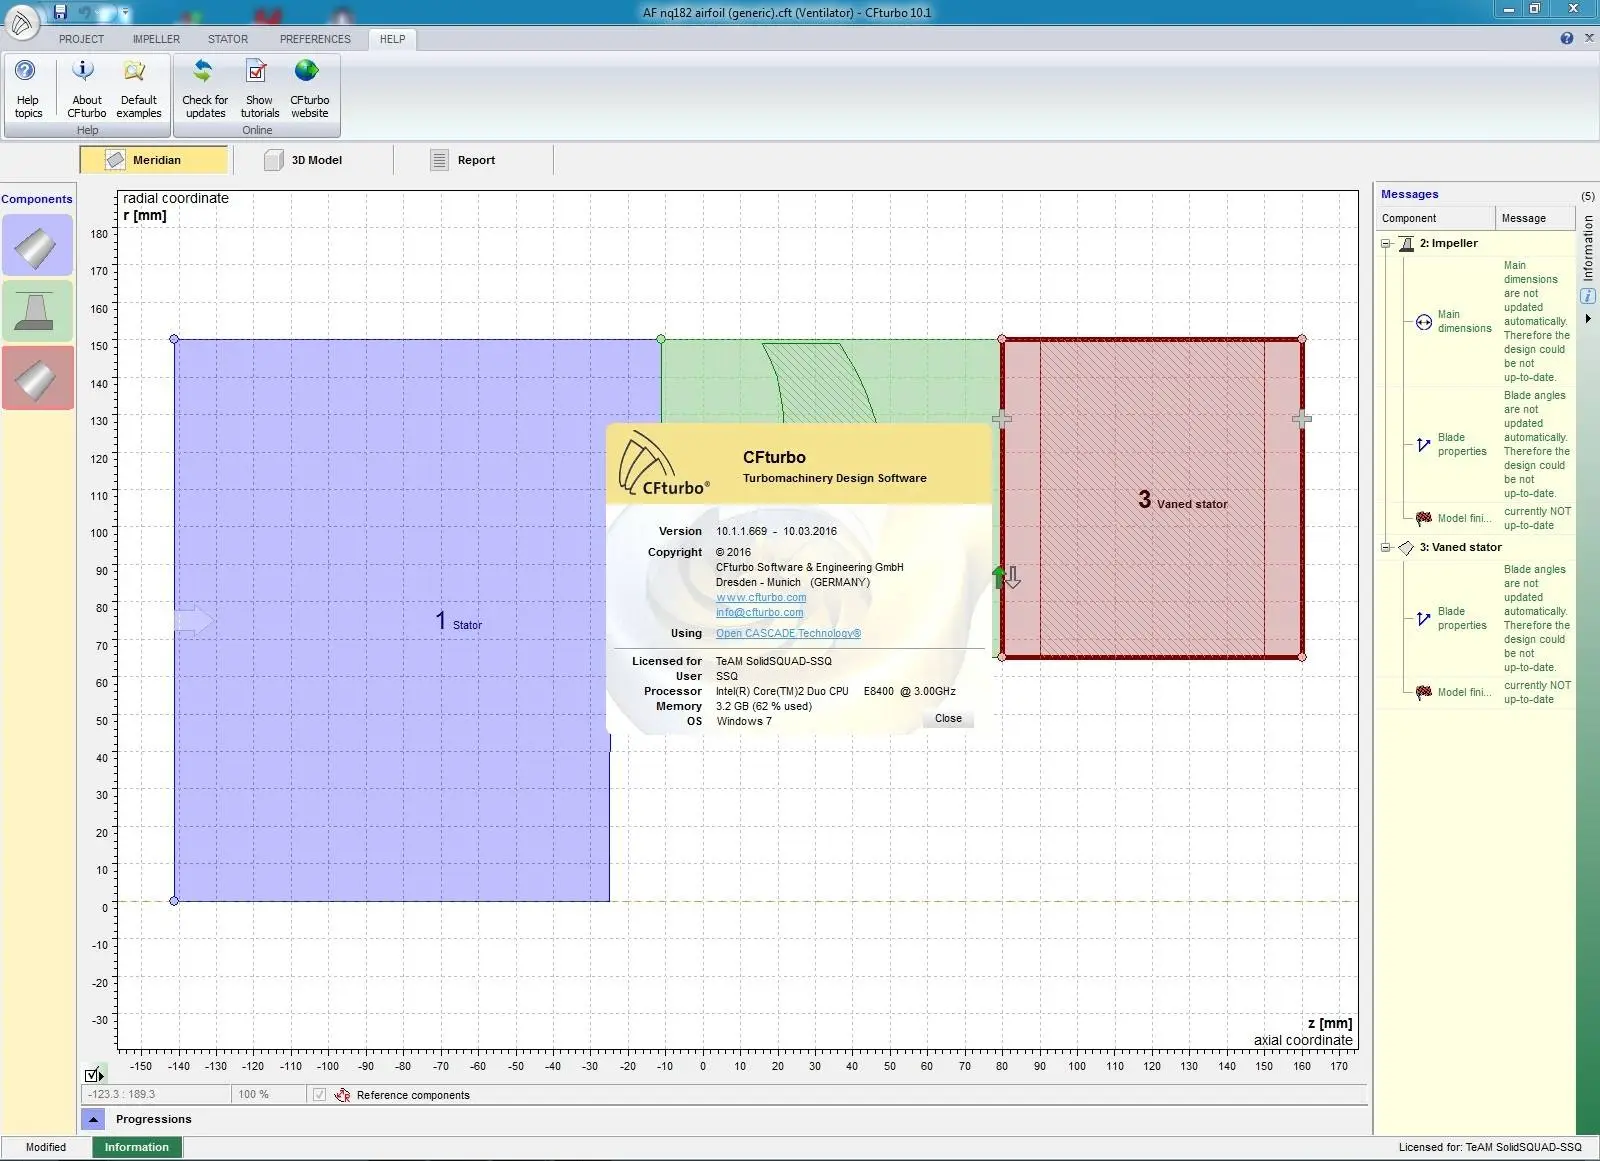This screenshot has width=1600, height=1161.
Task: Open quick access toolbar dropdown
Action: point(125,12)
